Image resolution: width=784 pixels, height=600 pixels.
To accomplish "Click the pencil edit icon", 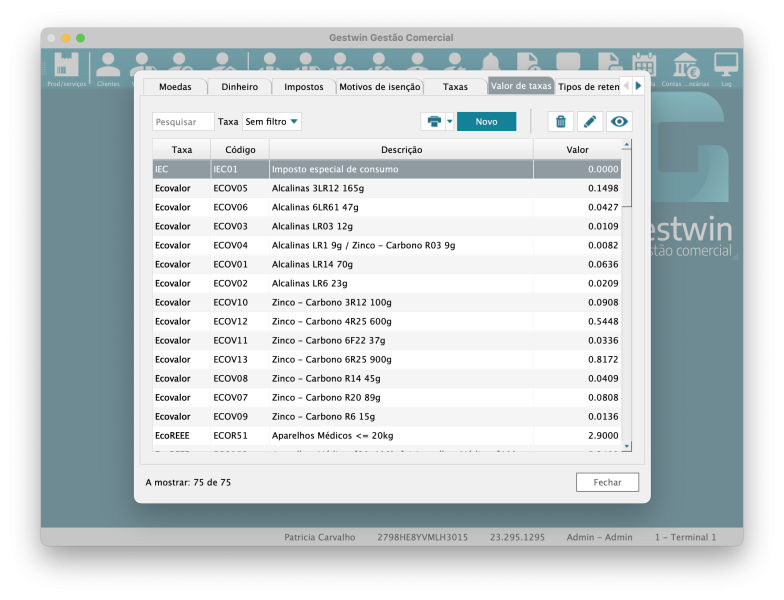I will 590,122.
